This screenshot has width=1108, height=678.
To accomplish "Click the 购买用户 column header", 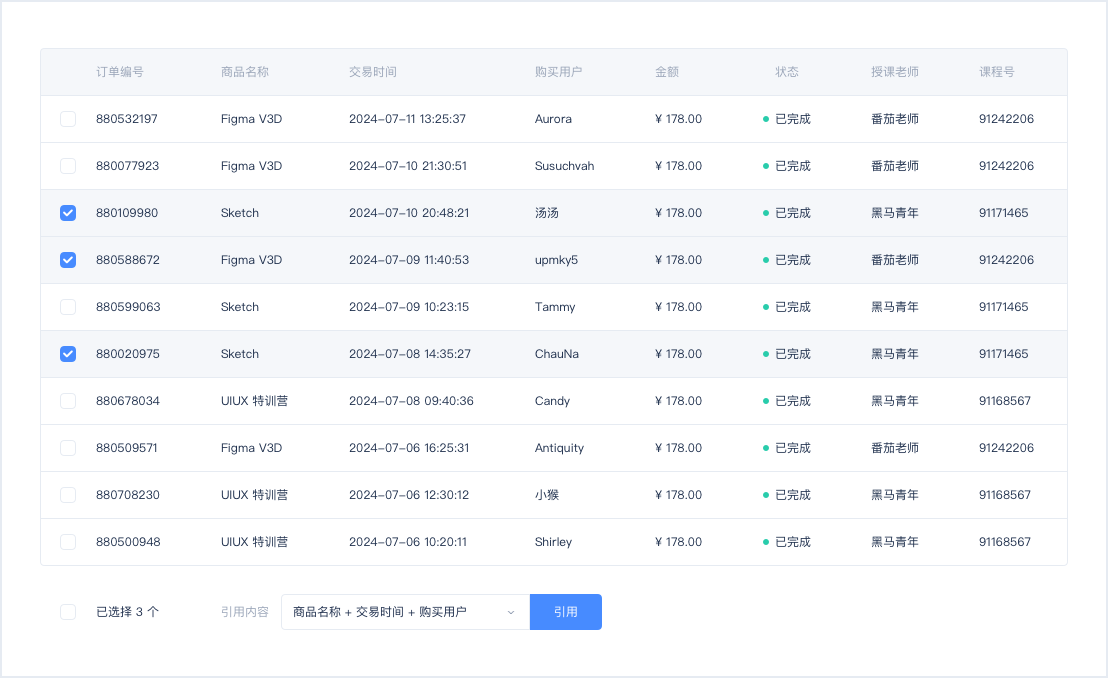I will coord(559,72).
